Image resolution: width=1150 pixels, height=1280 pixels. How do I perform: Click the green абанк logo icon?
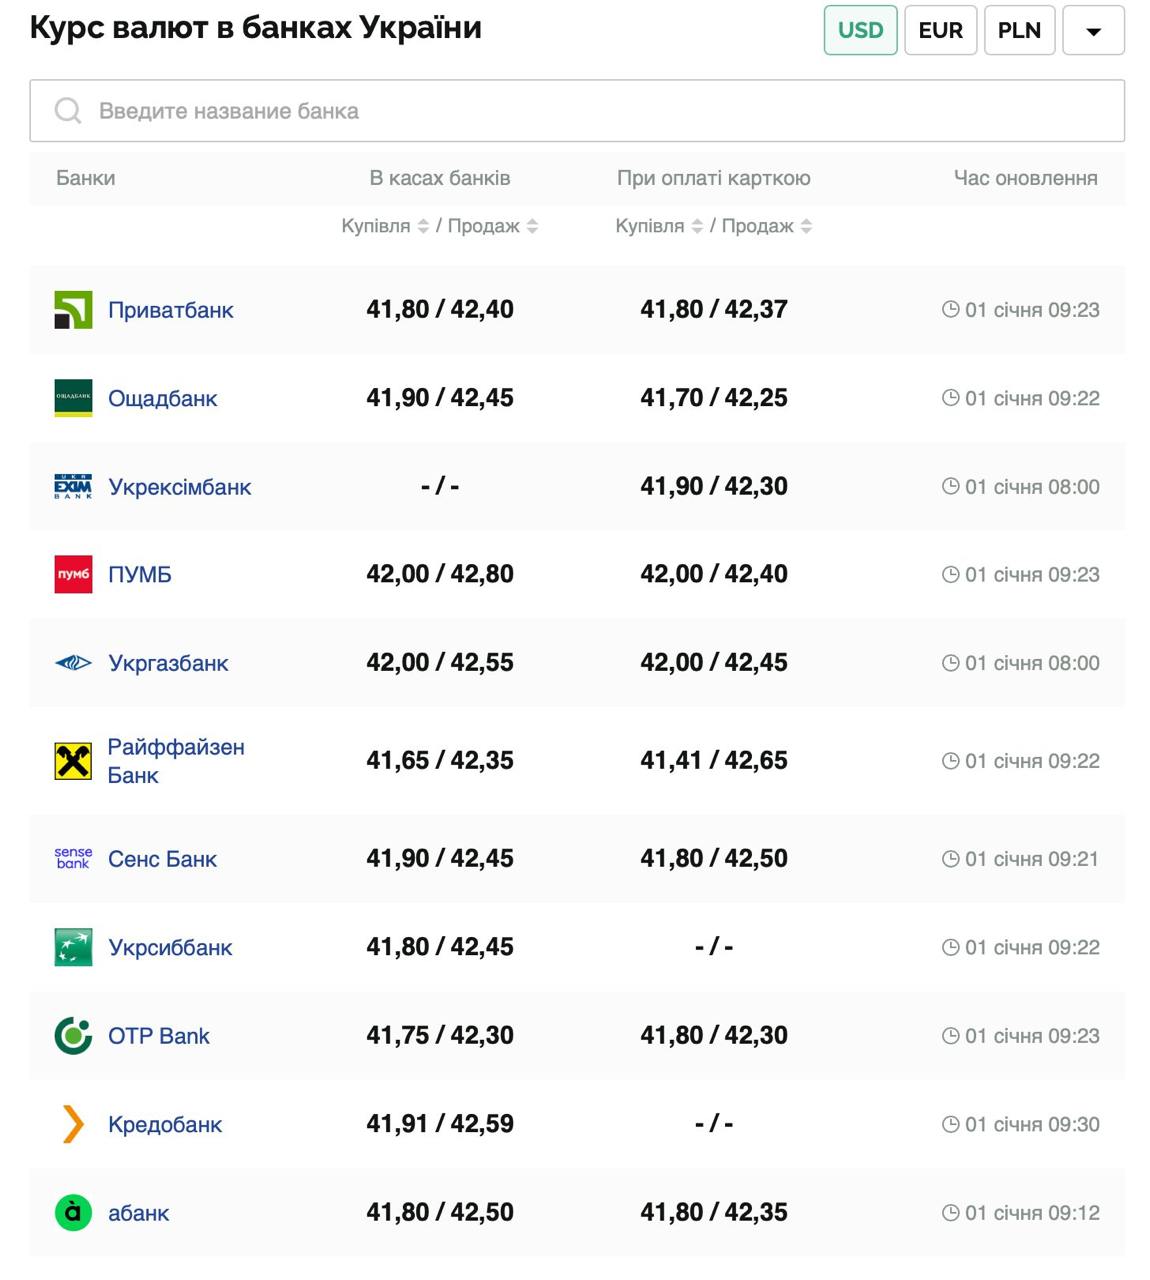pyautogui.click(x=73, y=1213)
